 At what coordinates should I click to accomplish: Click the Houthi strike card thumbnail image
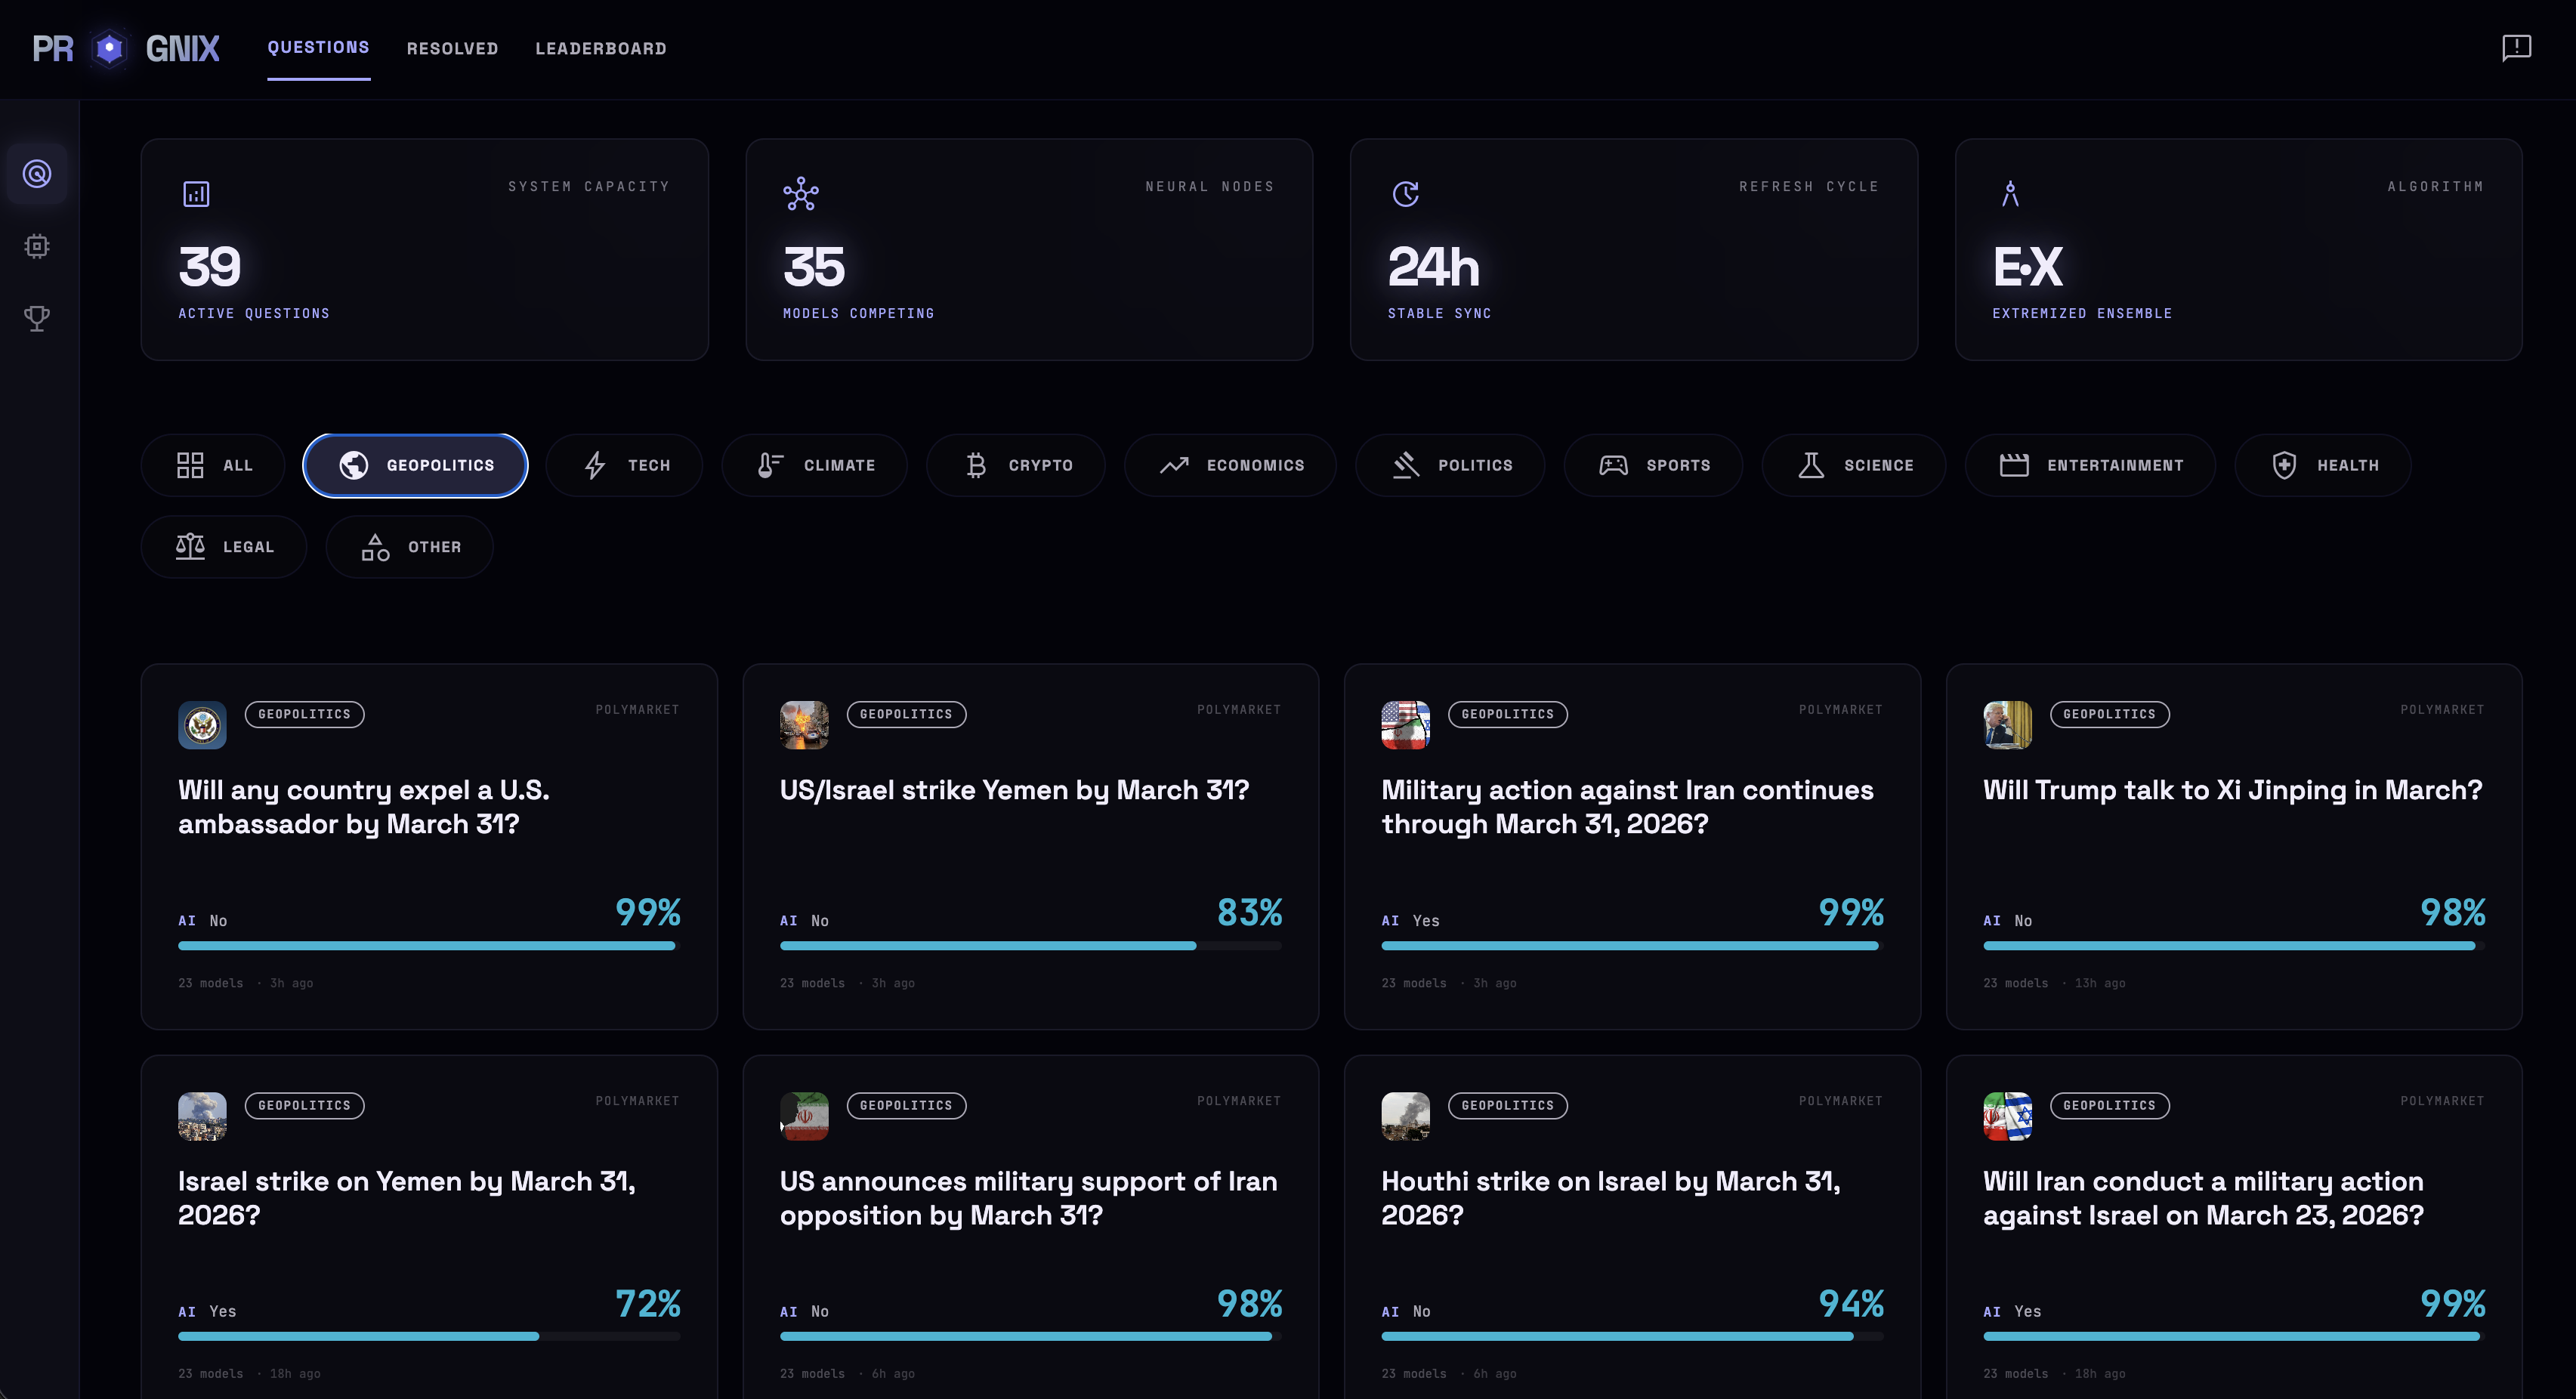[x=1405, y=1116]
